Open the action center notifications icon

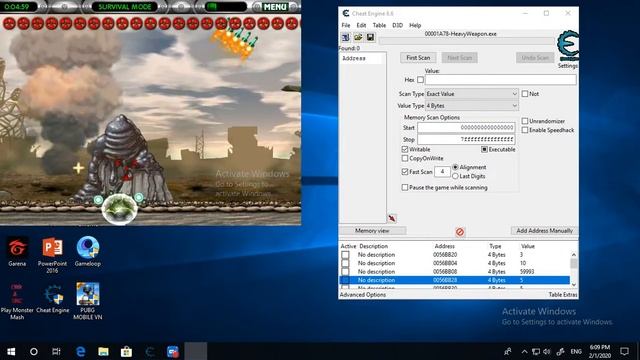pos(624,351)
